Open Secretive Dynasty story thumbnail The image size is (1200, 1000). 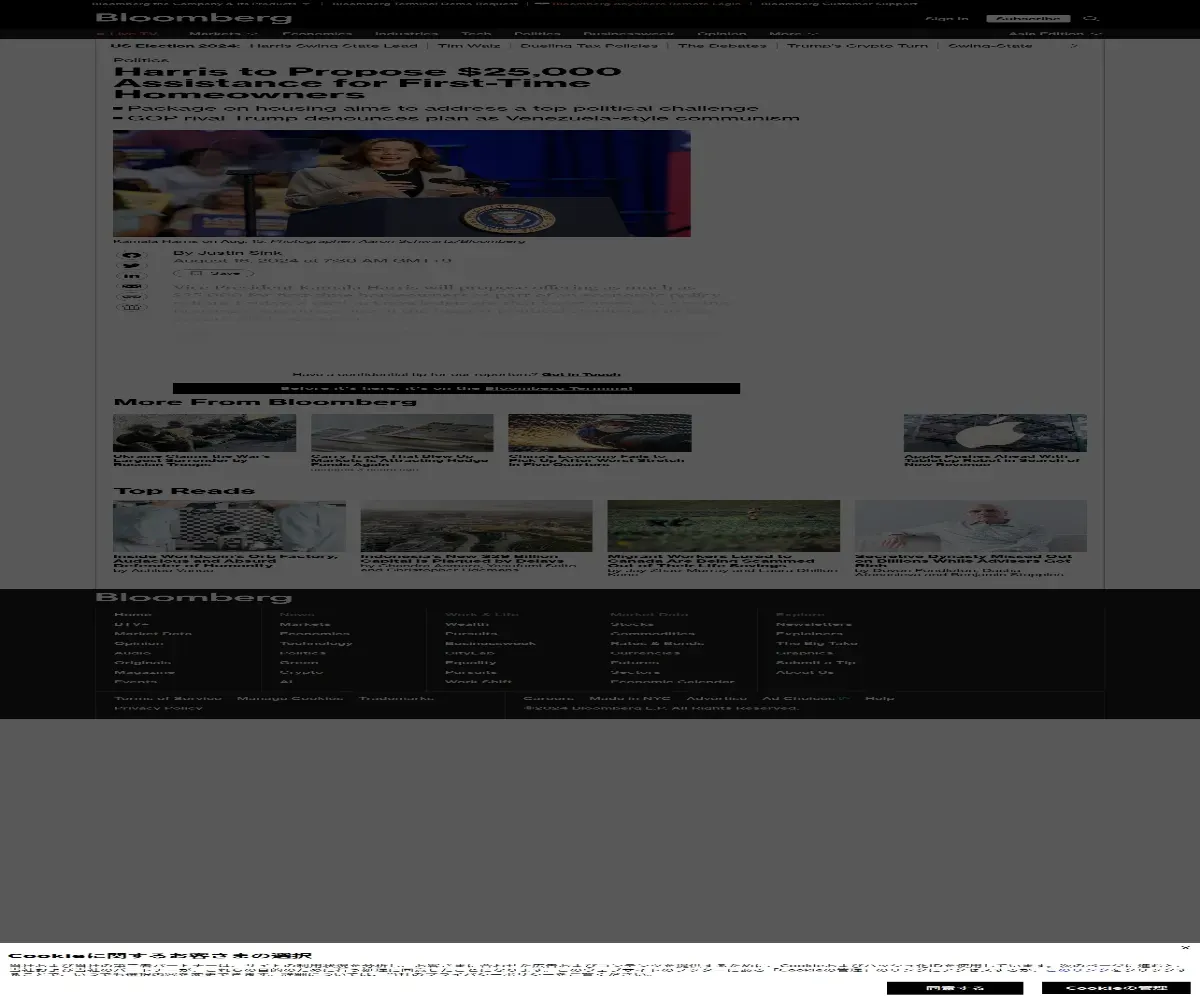click(971, 526)
